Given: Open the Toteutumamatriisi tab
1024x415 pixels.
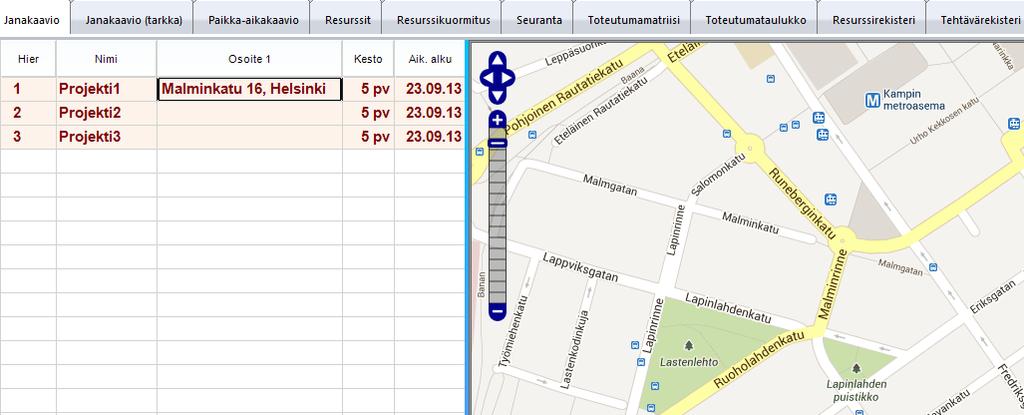Looking at the screenshot, I should click(x=633, y=20).
